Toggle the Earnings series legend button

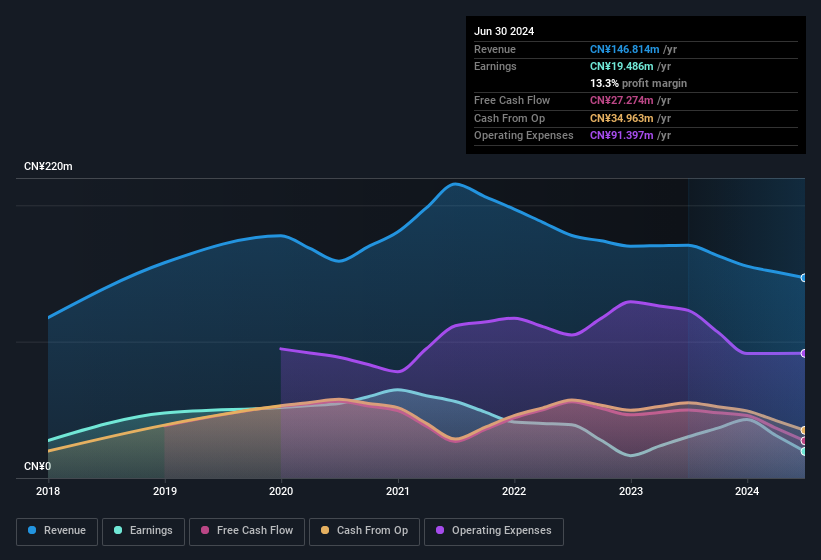pyautogui.click(x=143, y=531)
